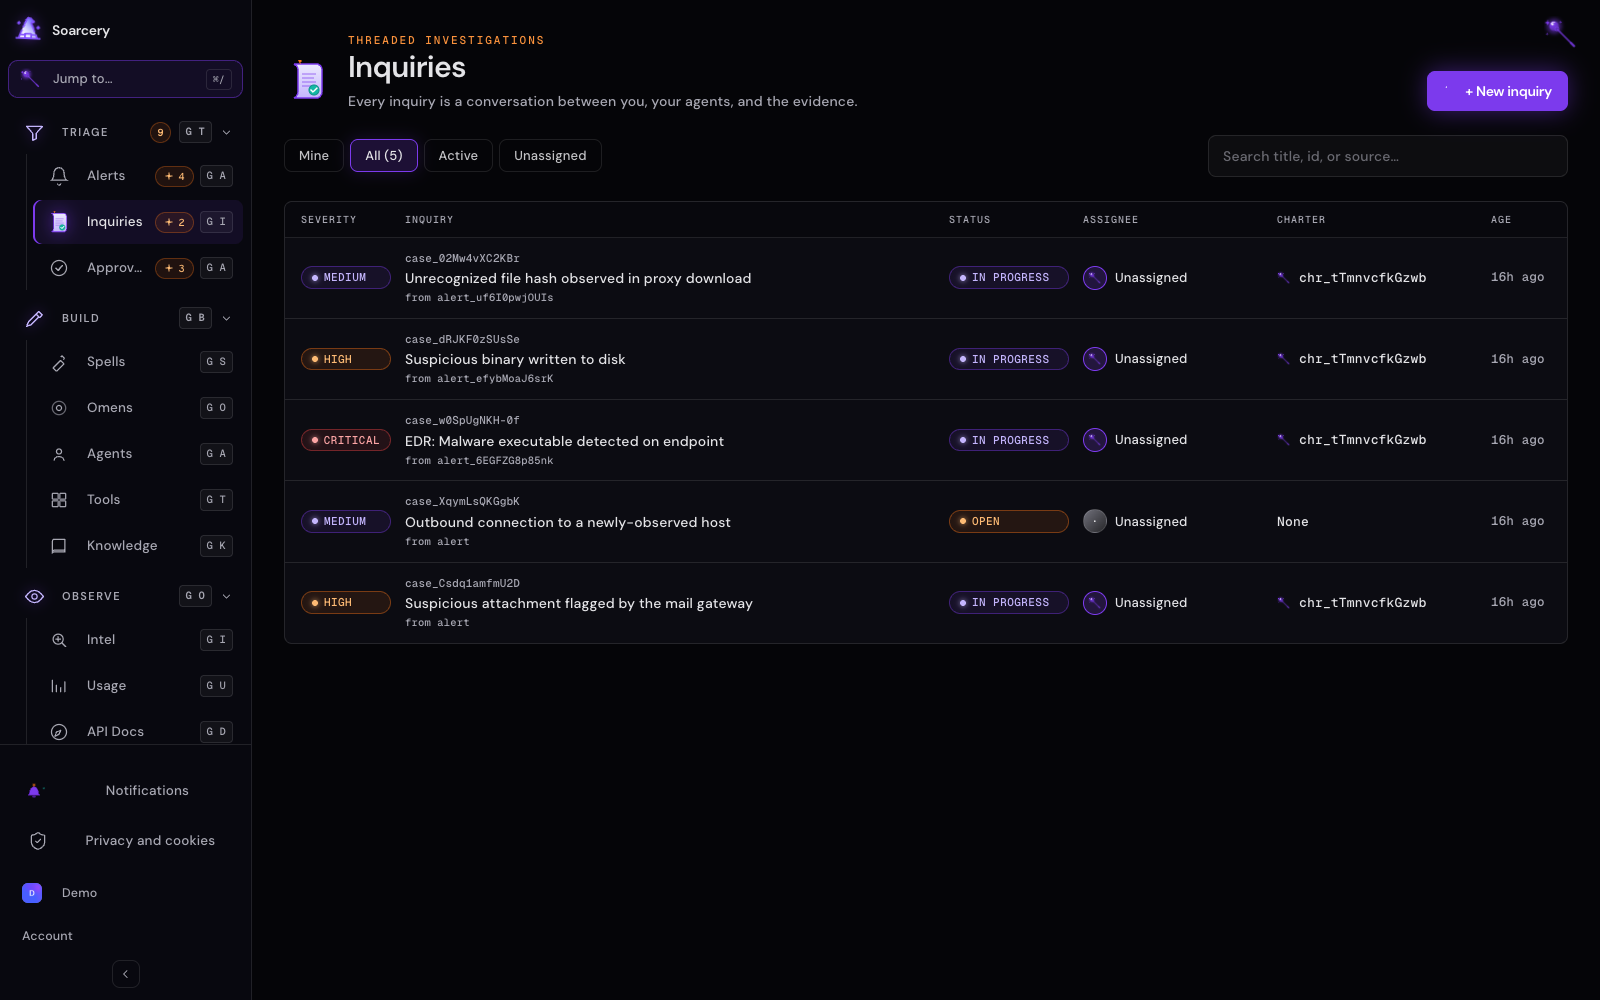This screenshot has height=1000, width=1600.
Task: Click assignee avatar for Suspicious attachment row
Action: click(x=1095, y=603)
